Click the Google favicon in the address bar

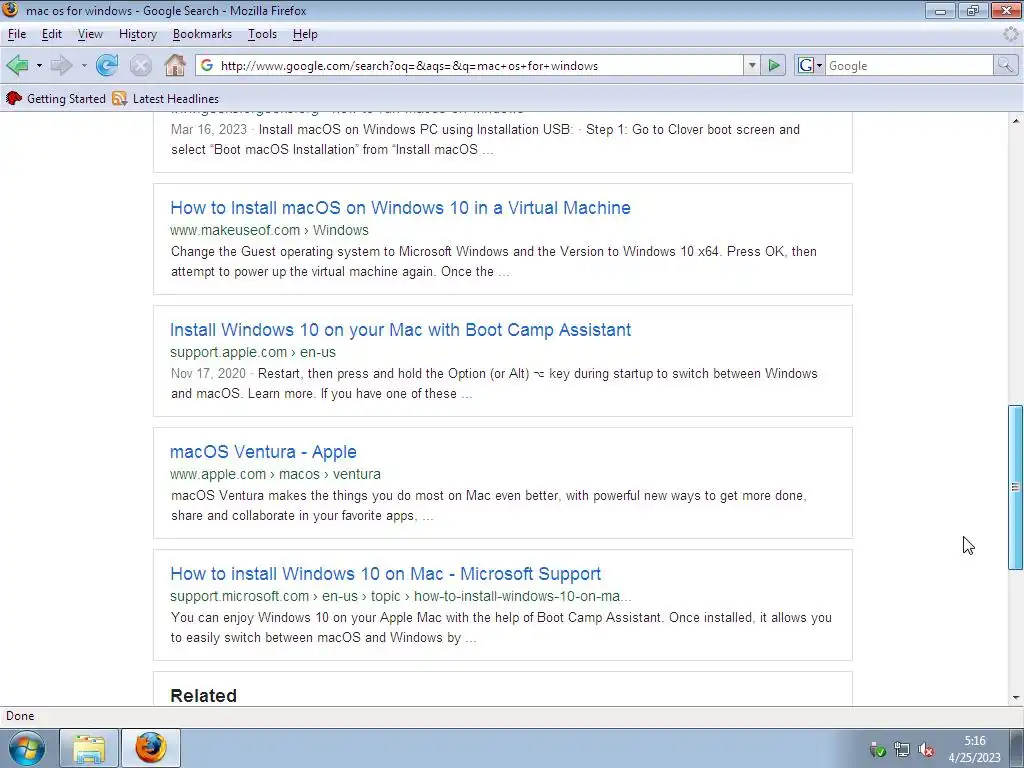[207, 65]
